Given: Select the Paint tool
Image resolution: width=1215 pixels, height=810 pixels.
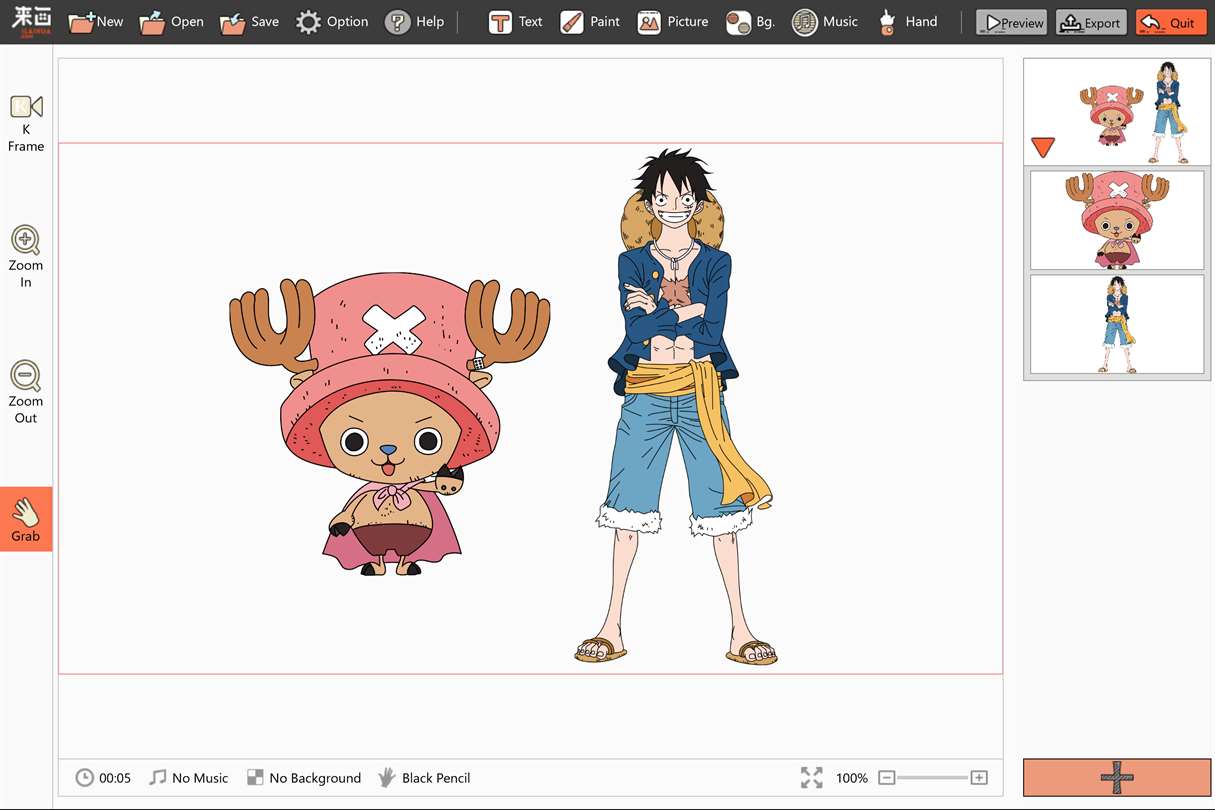Looking at the screenshot, I should 590,22.
